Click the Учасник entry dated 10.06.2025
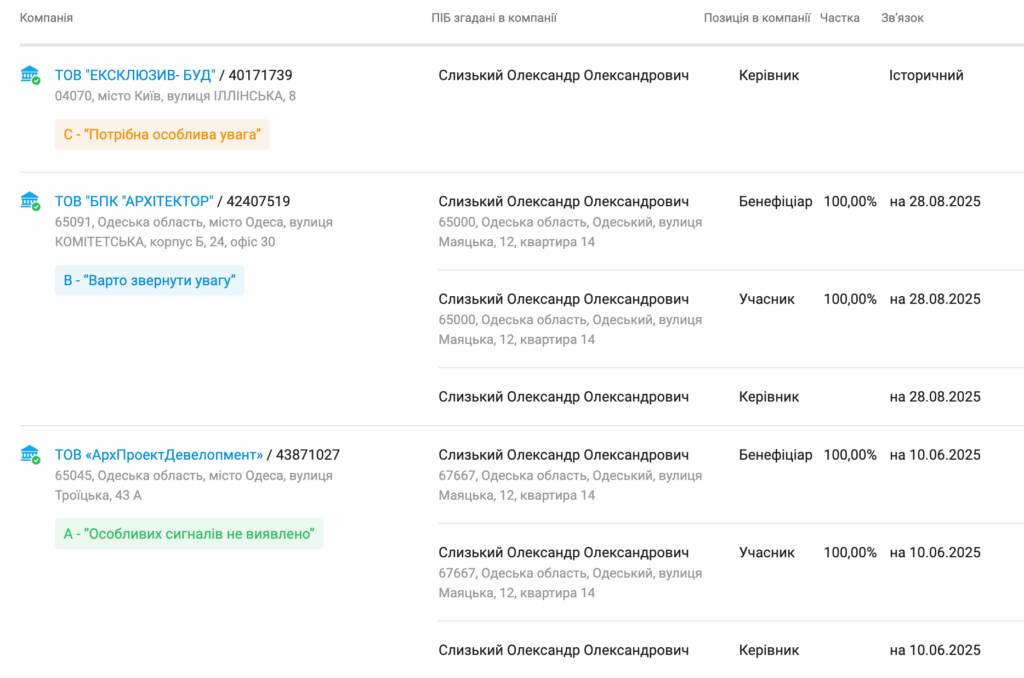This screenshot has width=1024, height=678. [x=767, y=553]
